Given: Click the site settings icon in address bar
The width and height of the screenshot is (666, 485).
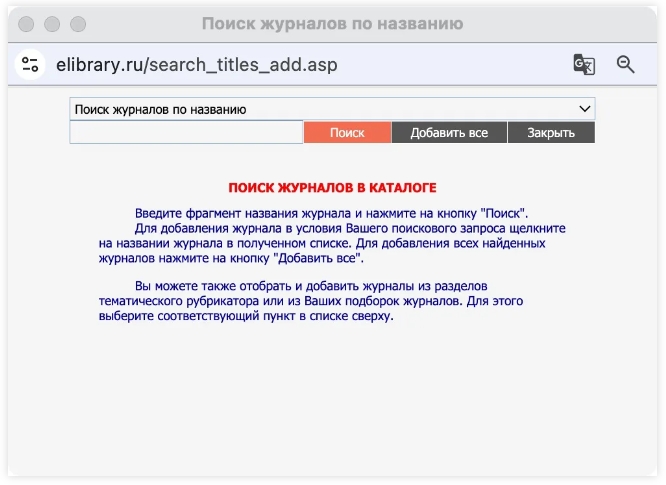Looking at the screenshot, I should point(30,65).
